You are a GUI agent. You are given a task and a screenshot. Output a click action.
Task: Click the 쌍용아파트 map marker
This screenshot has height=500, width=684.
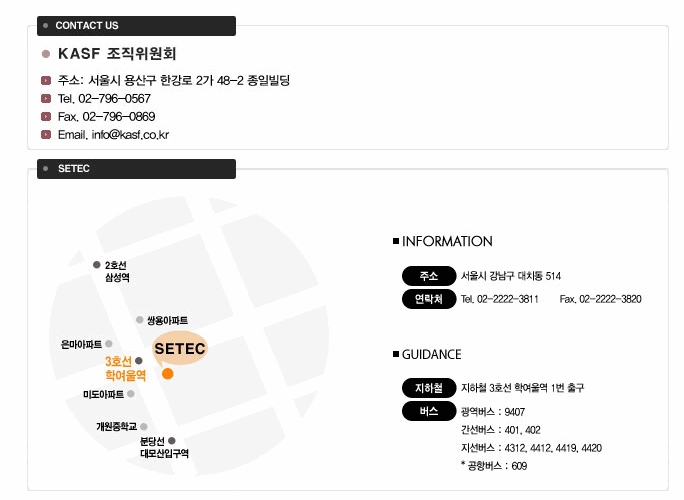tap(140, 320)
